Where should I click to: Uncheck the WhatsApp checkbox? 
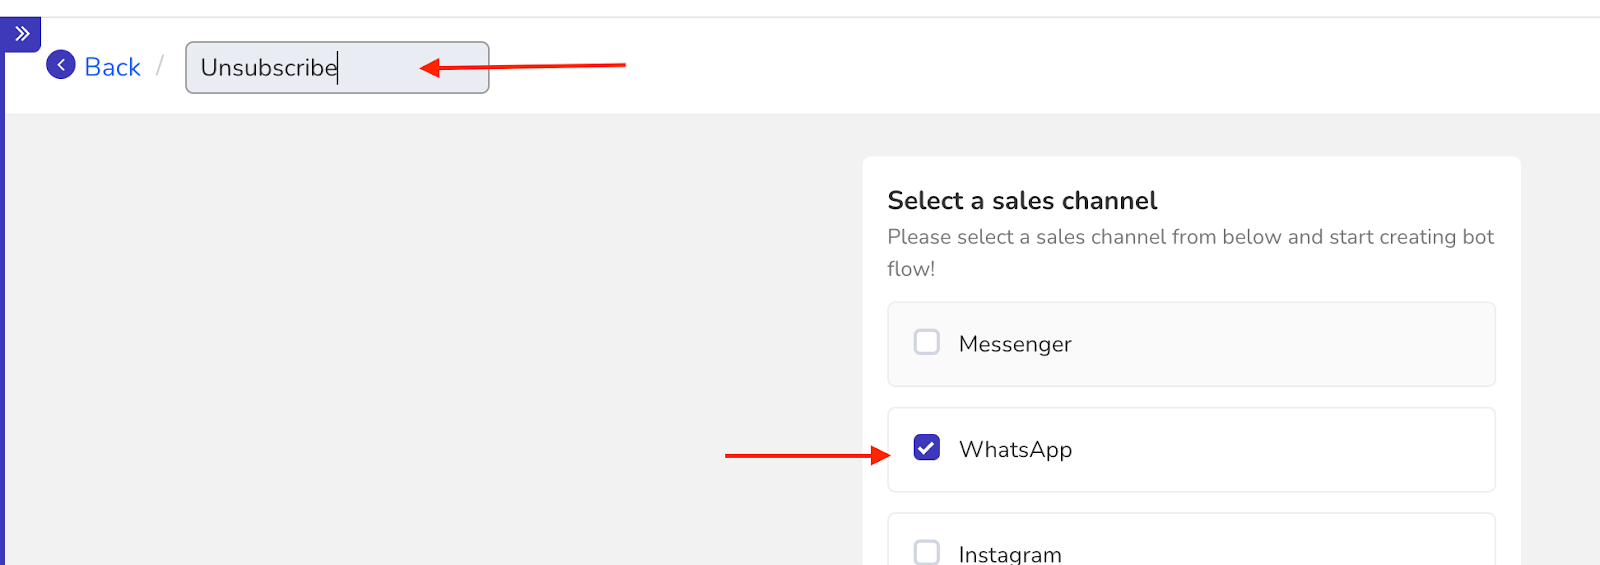pos(927,447)
